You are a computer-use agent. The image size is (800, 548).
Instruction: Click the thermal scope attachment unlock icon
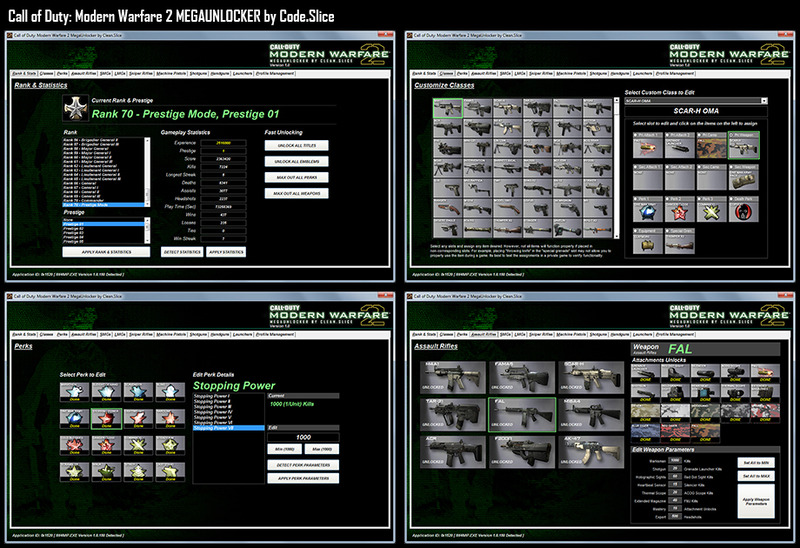[x=735, y=393]
